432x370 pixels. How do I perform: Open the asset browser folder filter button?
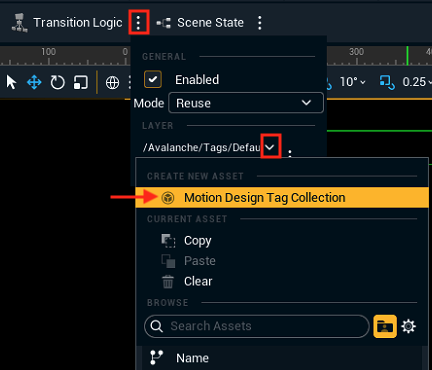385,326
